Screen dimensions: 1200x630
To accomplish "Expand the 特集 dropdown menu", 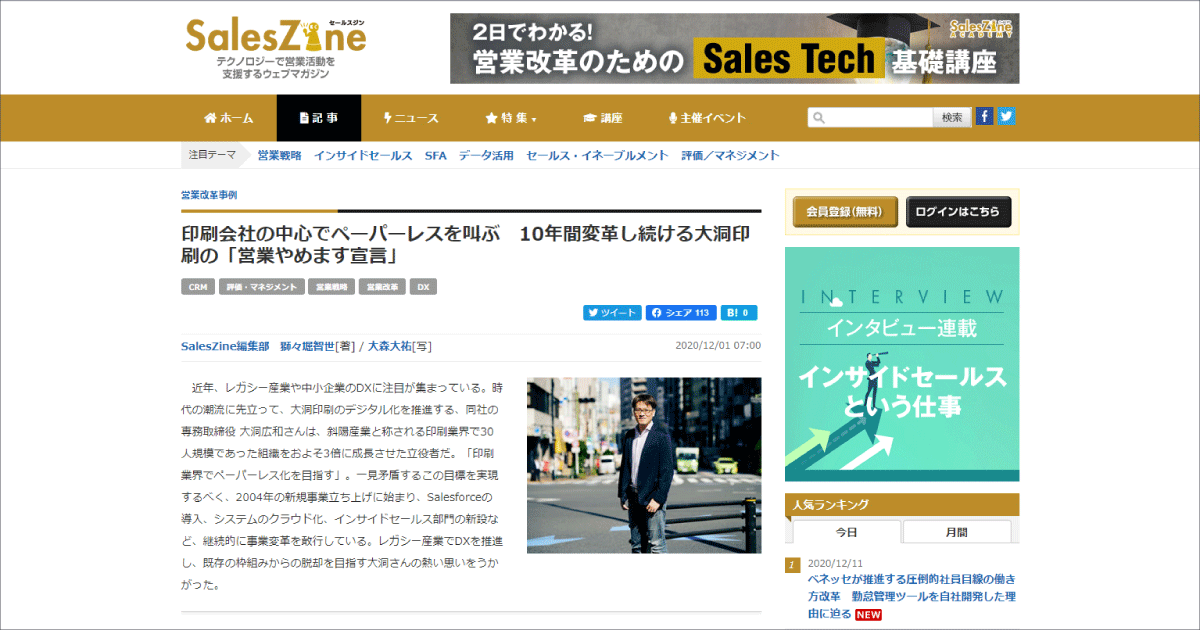I will tap(511, 118).
